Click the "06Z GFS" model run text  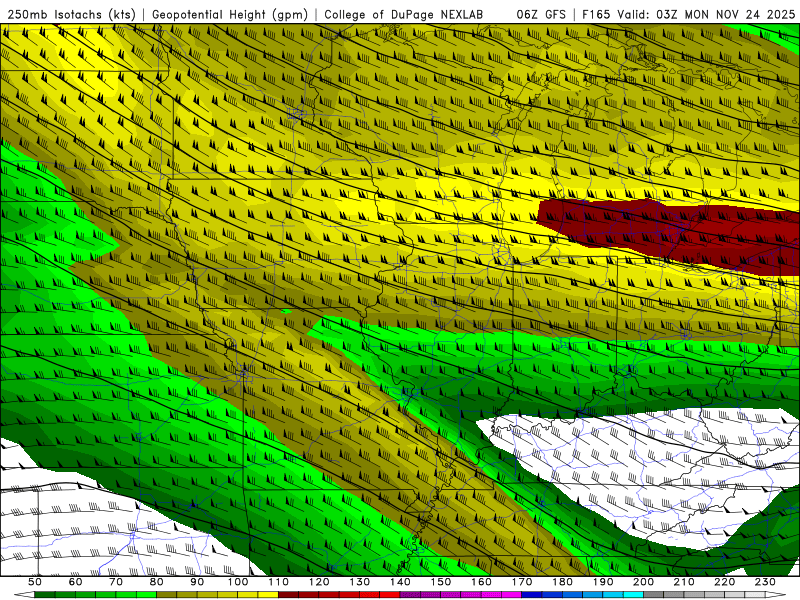click(541, 14)
